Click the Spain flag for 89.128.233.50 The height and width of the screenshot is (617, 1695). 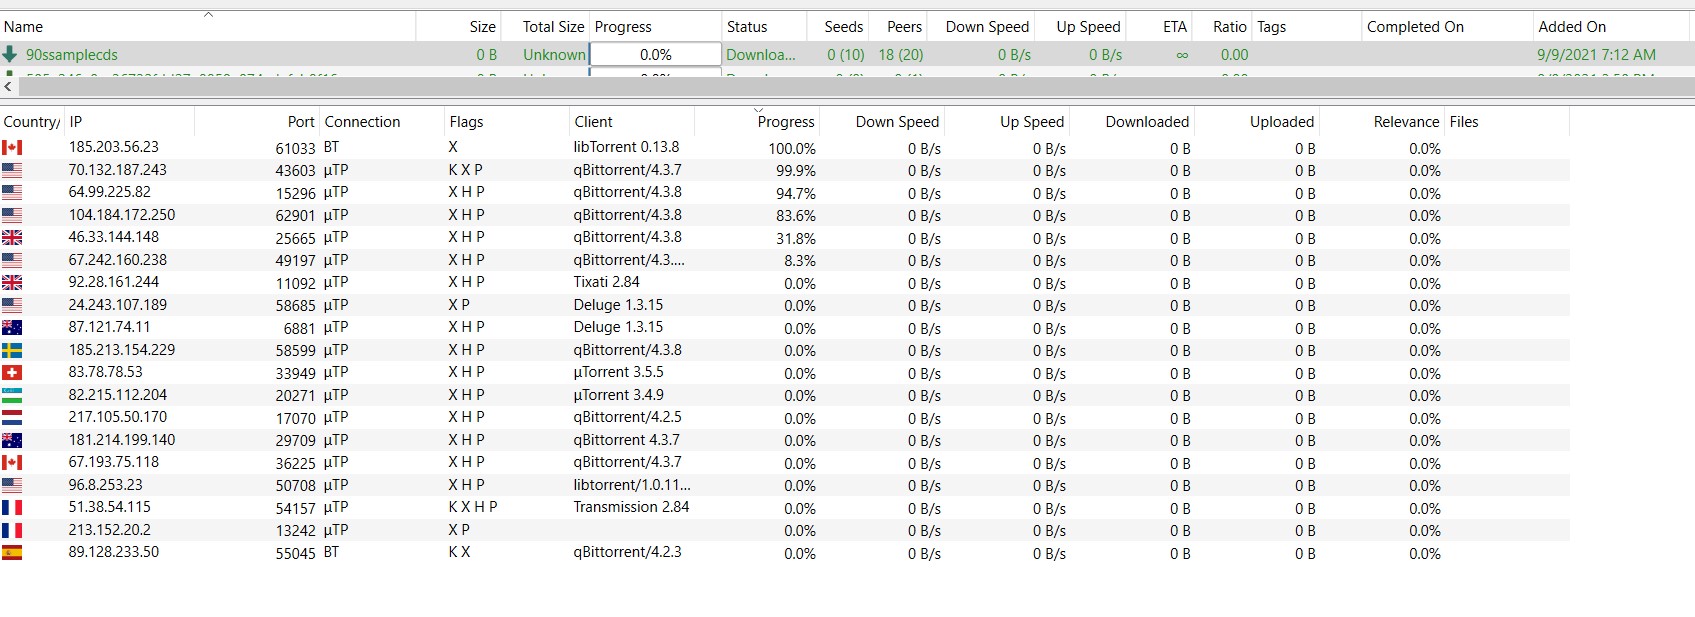click(x=12, y=552)
